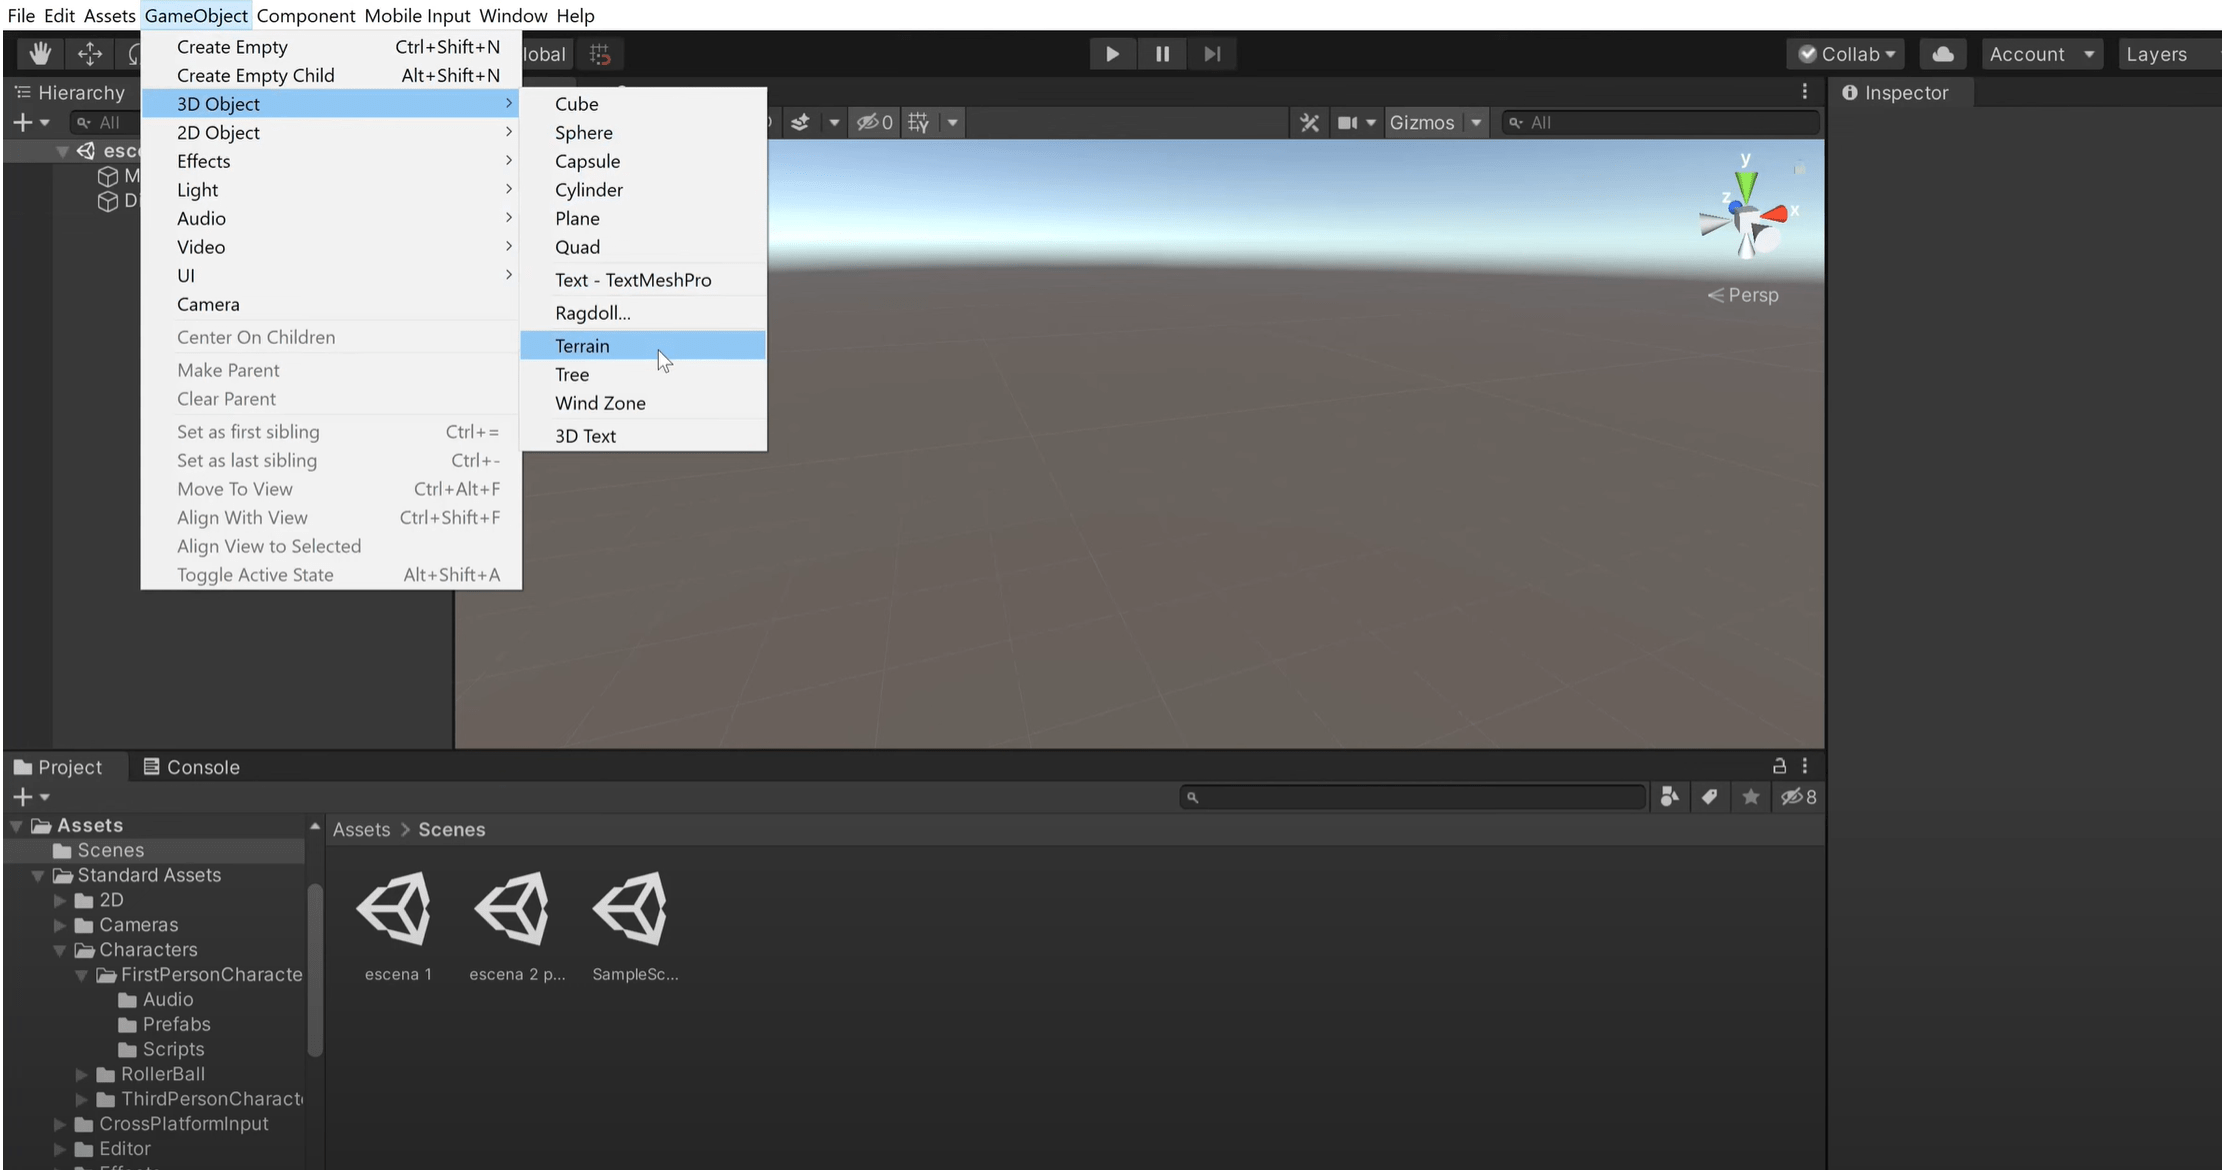This screenshot has height=1170, width=2222.
Task: Toggle the scene grid visibility icon
Action: [x=919, y=122]
